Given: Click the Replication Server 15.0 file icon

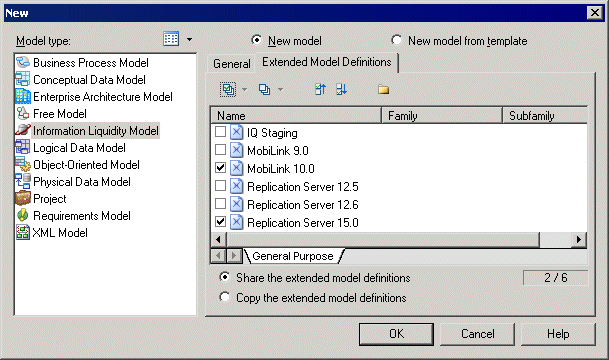Looking at the screenshot, I should (236, 223).
